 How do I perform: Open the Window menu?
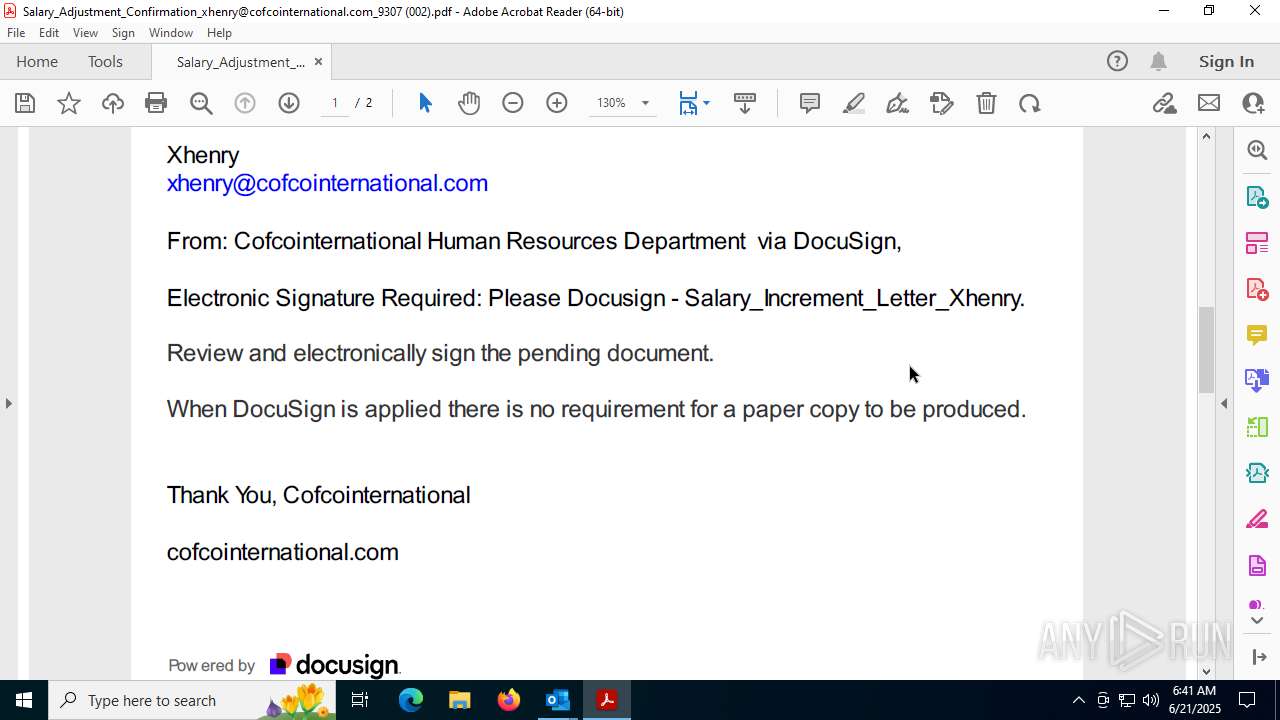point(171,33)
